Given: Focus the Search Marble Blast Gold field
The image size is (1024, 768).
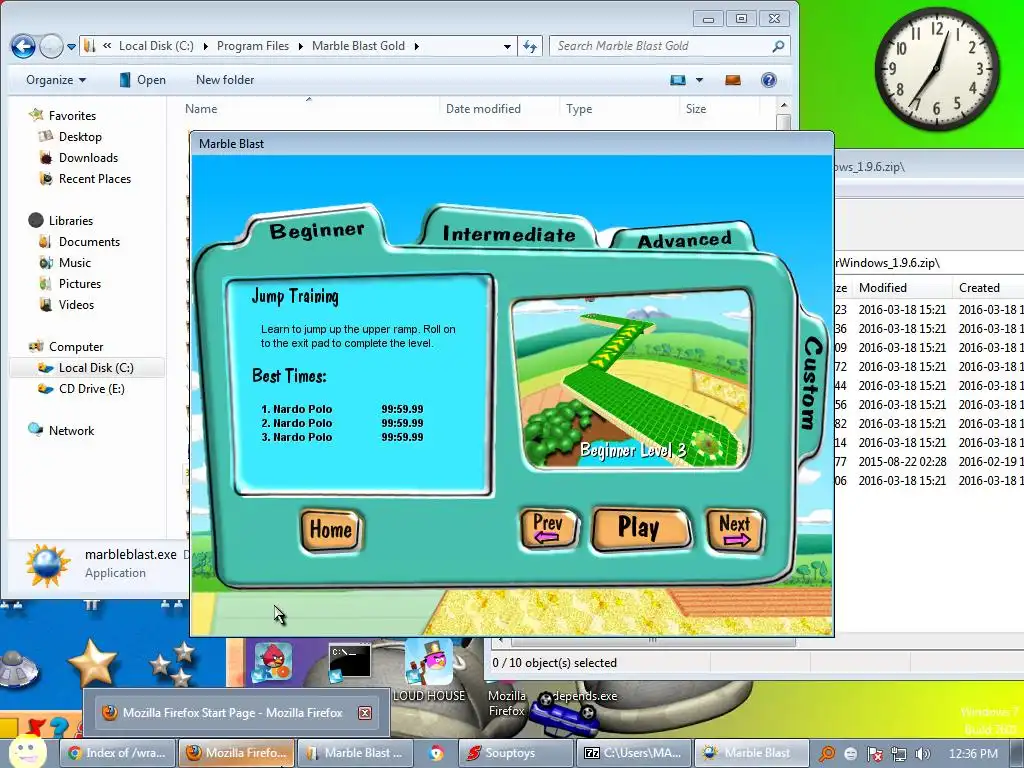Looking at the screenshot, I should [660, 46].
